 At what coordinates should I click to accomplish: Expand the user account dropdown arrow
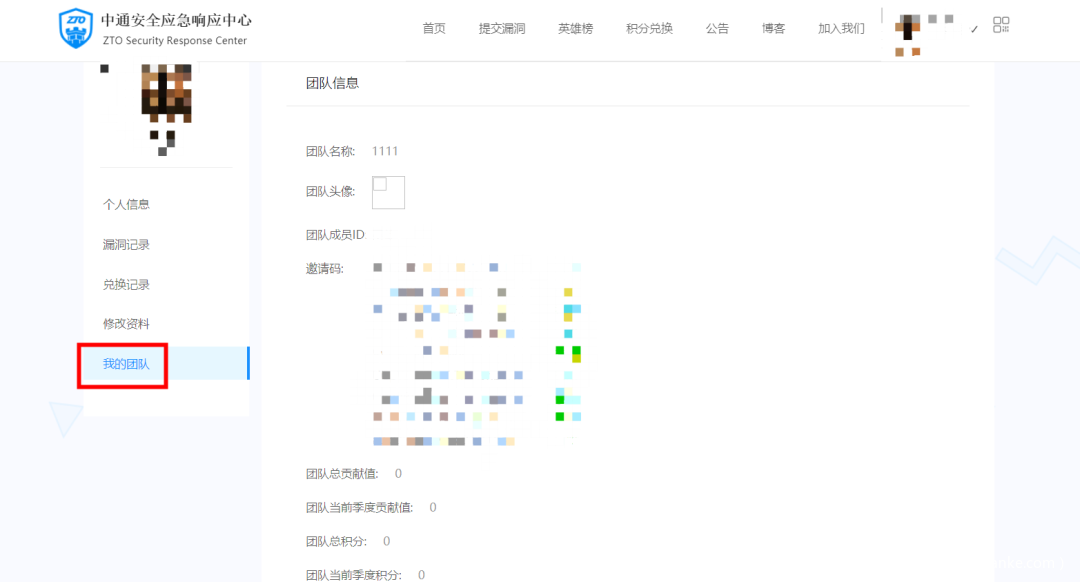[974, 29]
